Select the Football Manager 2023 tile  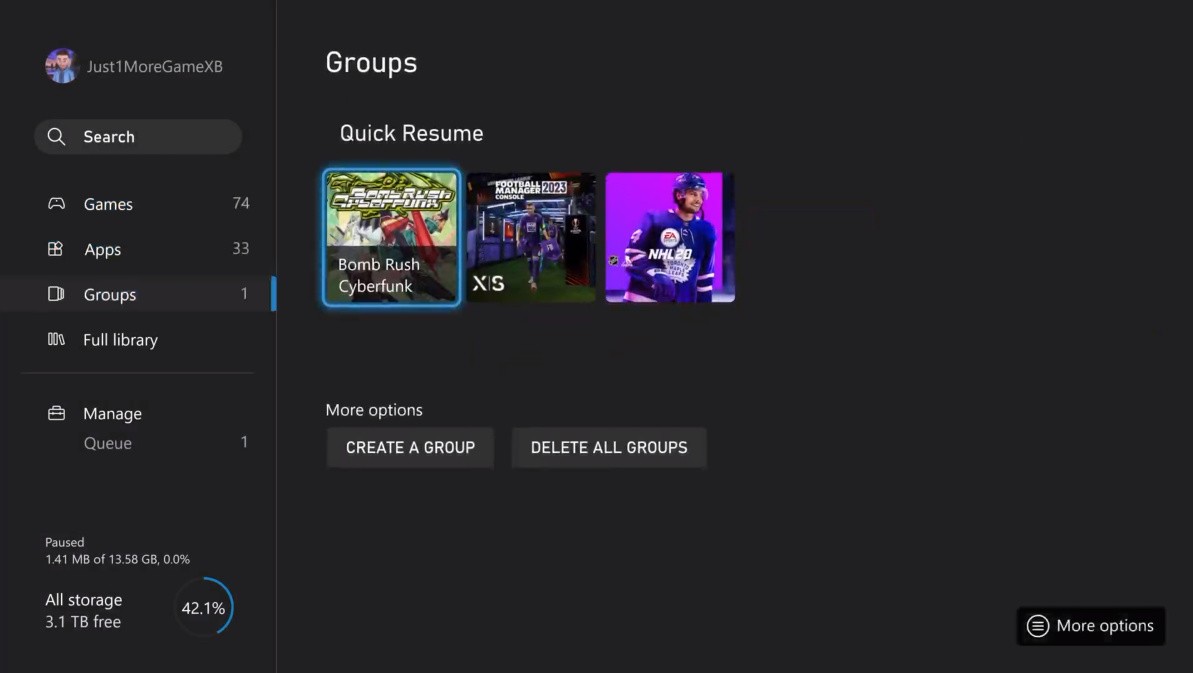point(531,237)
